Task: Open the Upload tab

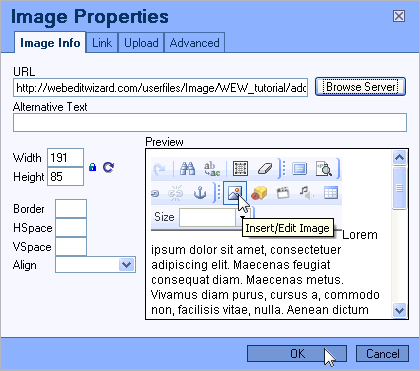Action: click(141, 43)
